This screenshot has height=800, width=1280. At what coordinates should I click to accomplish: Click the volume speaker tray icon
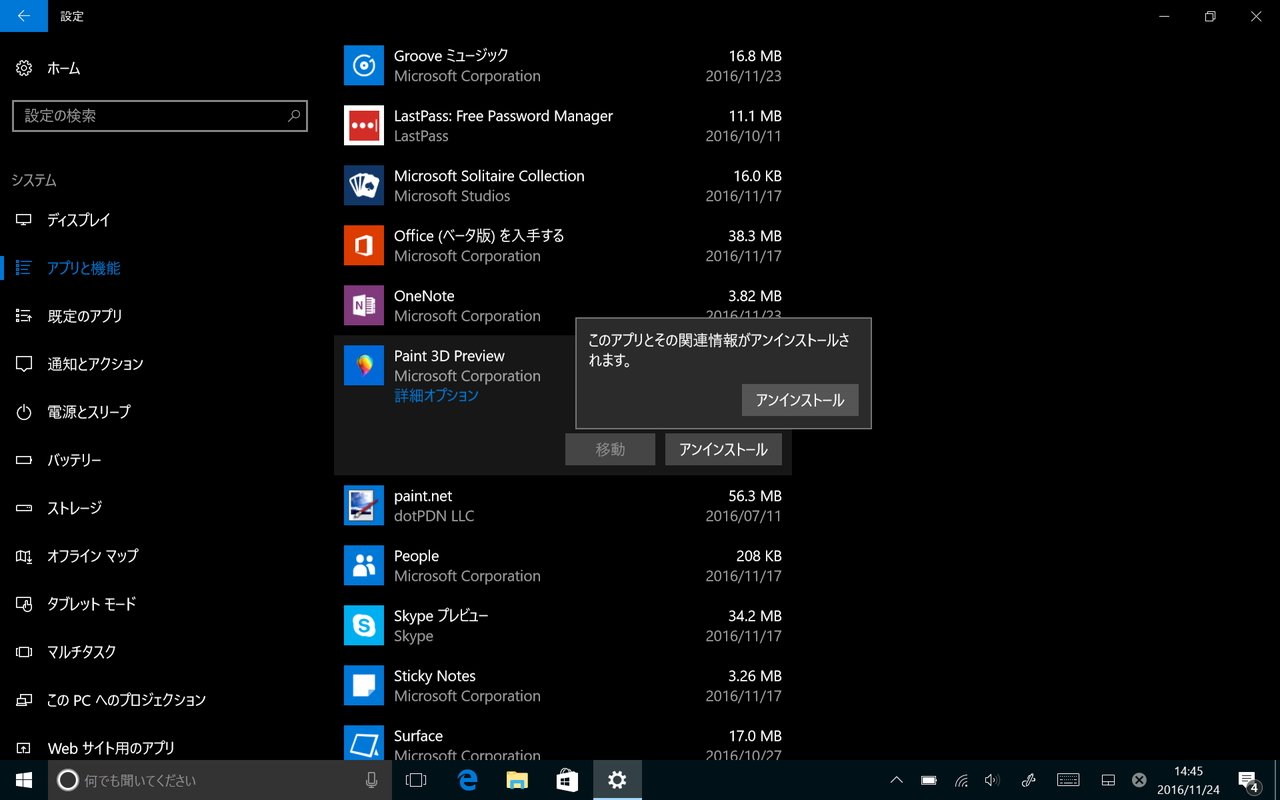coord(992,780)
